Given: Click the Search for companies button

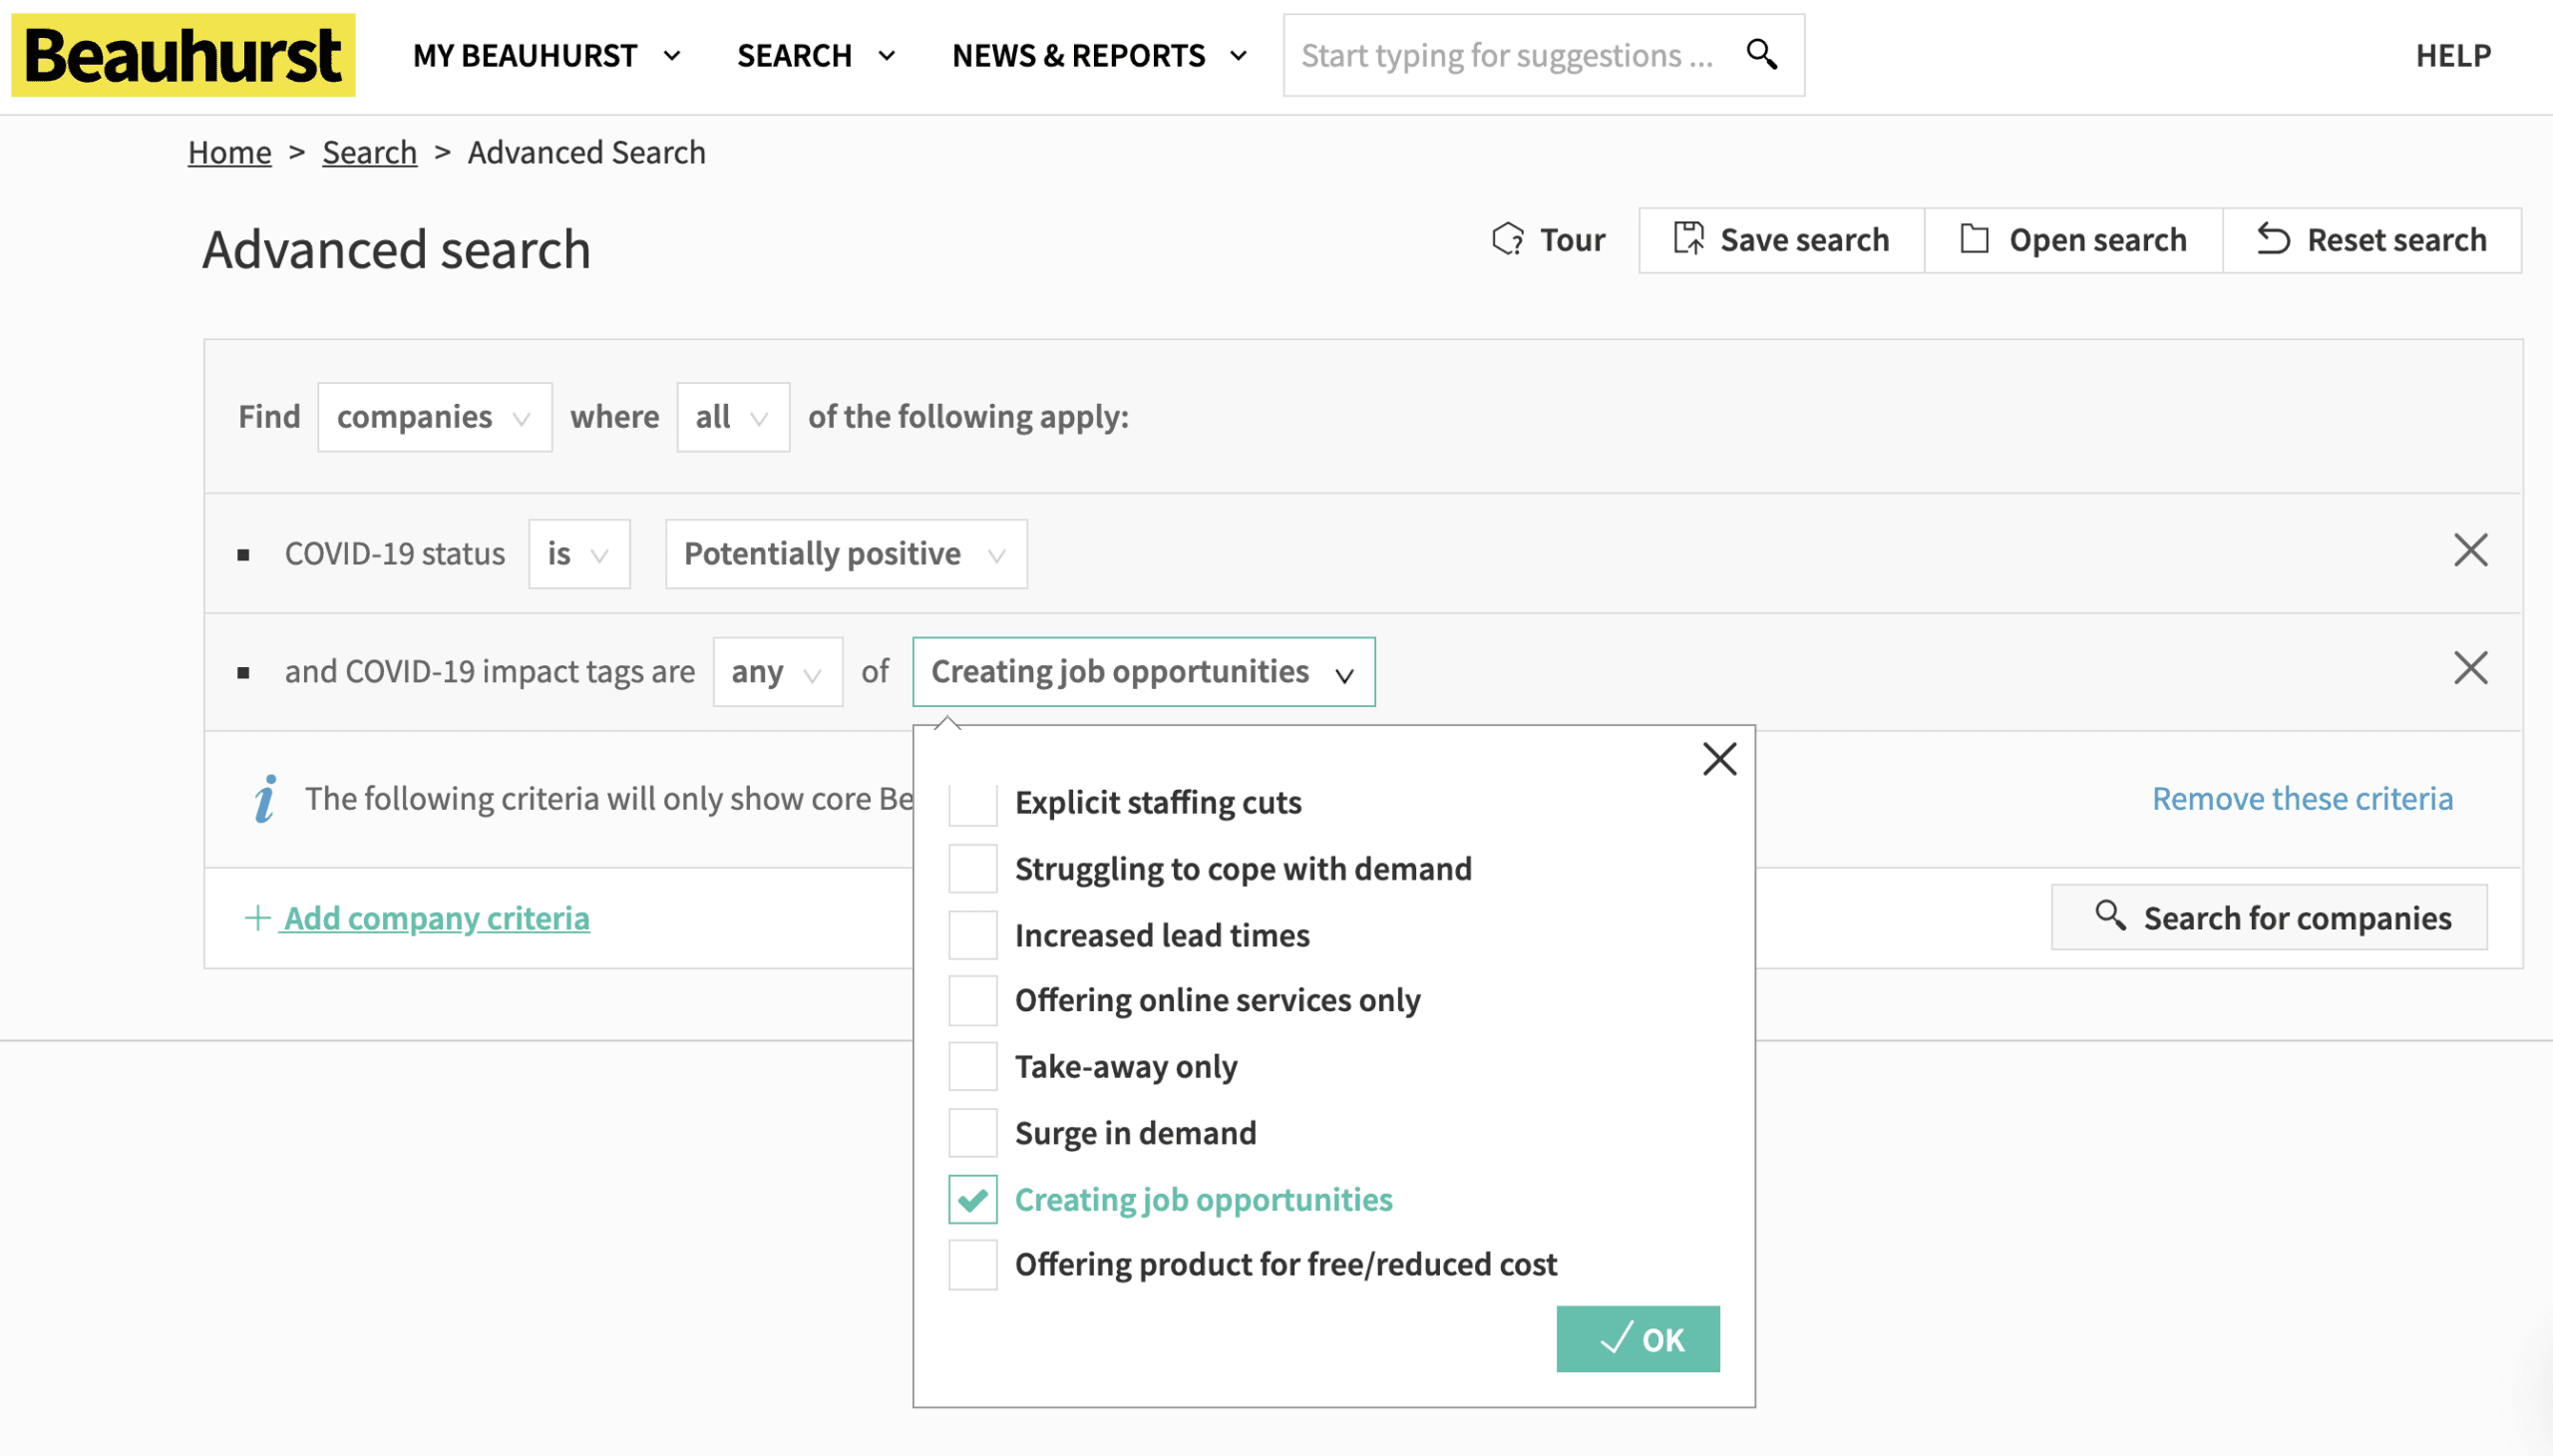Looking at the screenshot, I should pos(2268,917).
